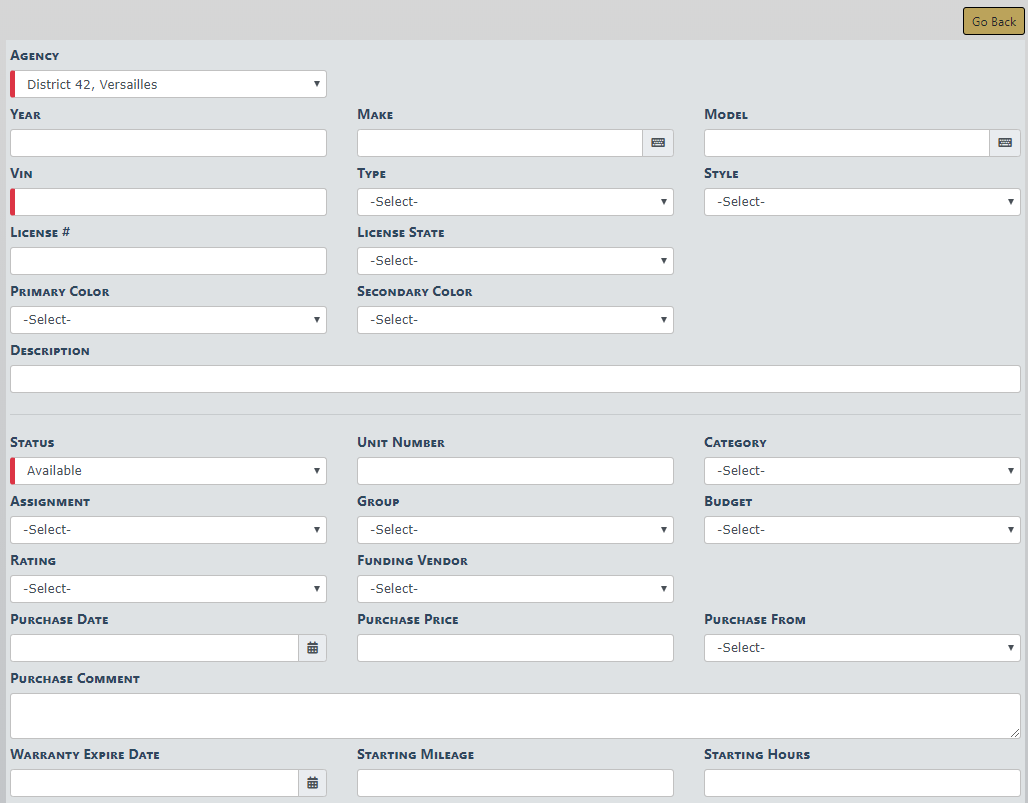Image resolution: width=1028 pixels, height=803 pixels.
Task: Open the Purchase Date calendar picker
Action: (312, 648)
